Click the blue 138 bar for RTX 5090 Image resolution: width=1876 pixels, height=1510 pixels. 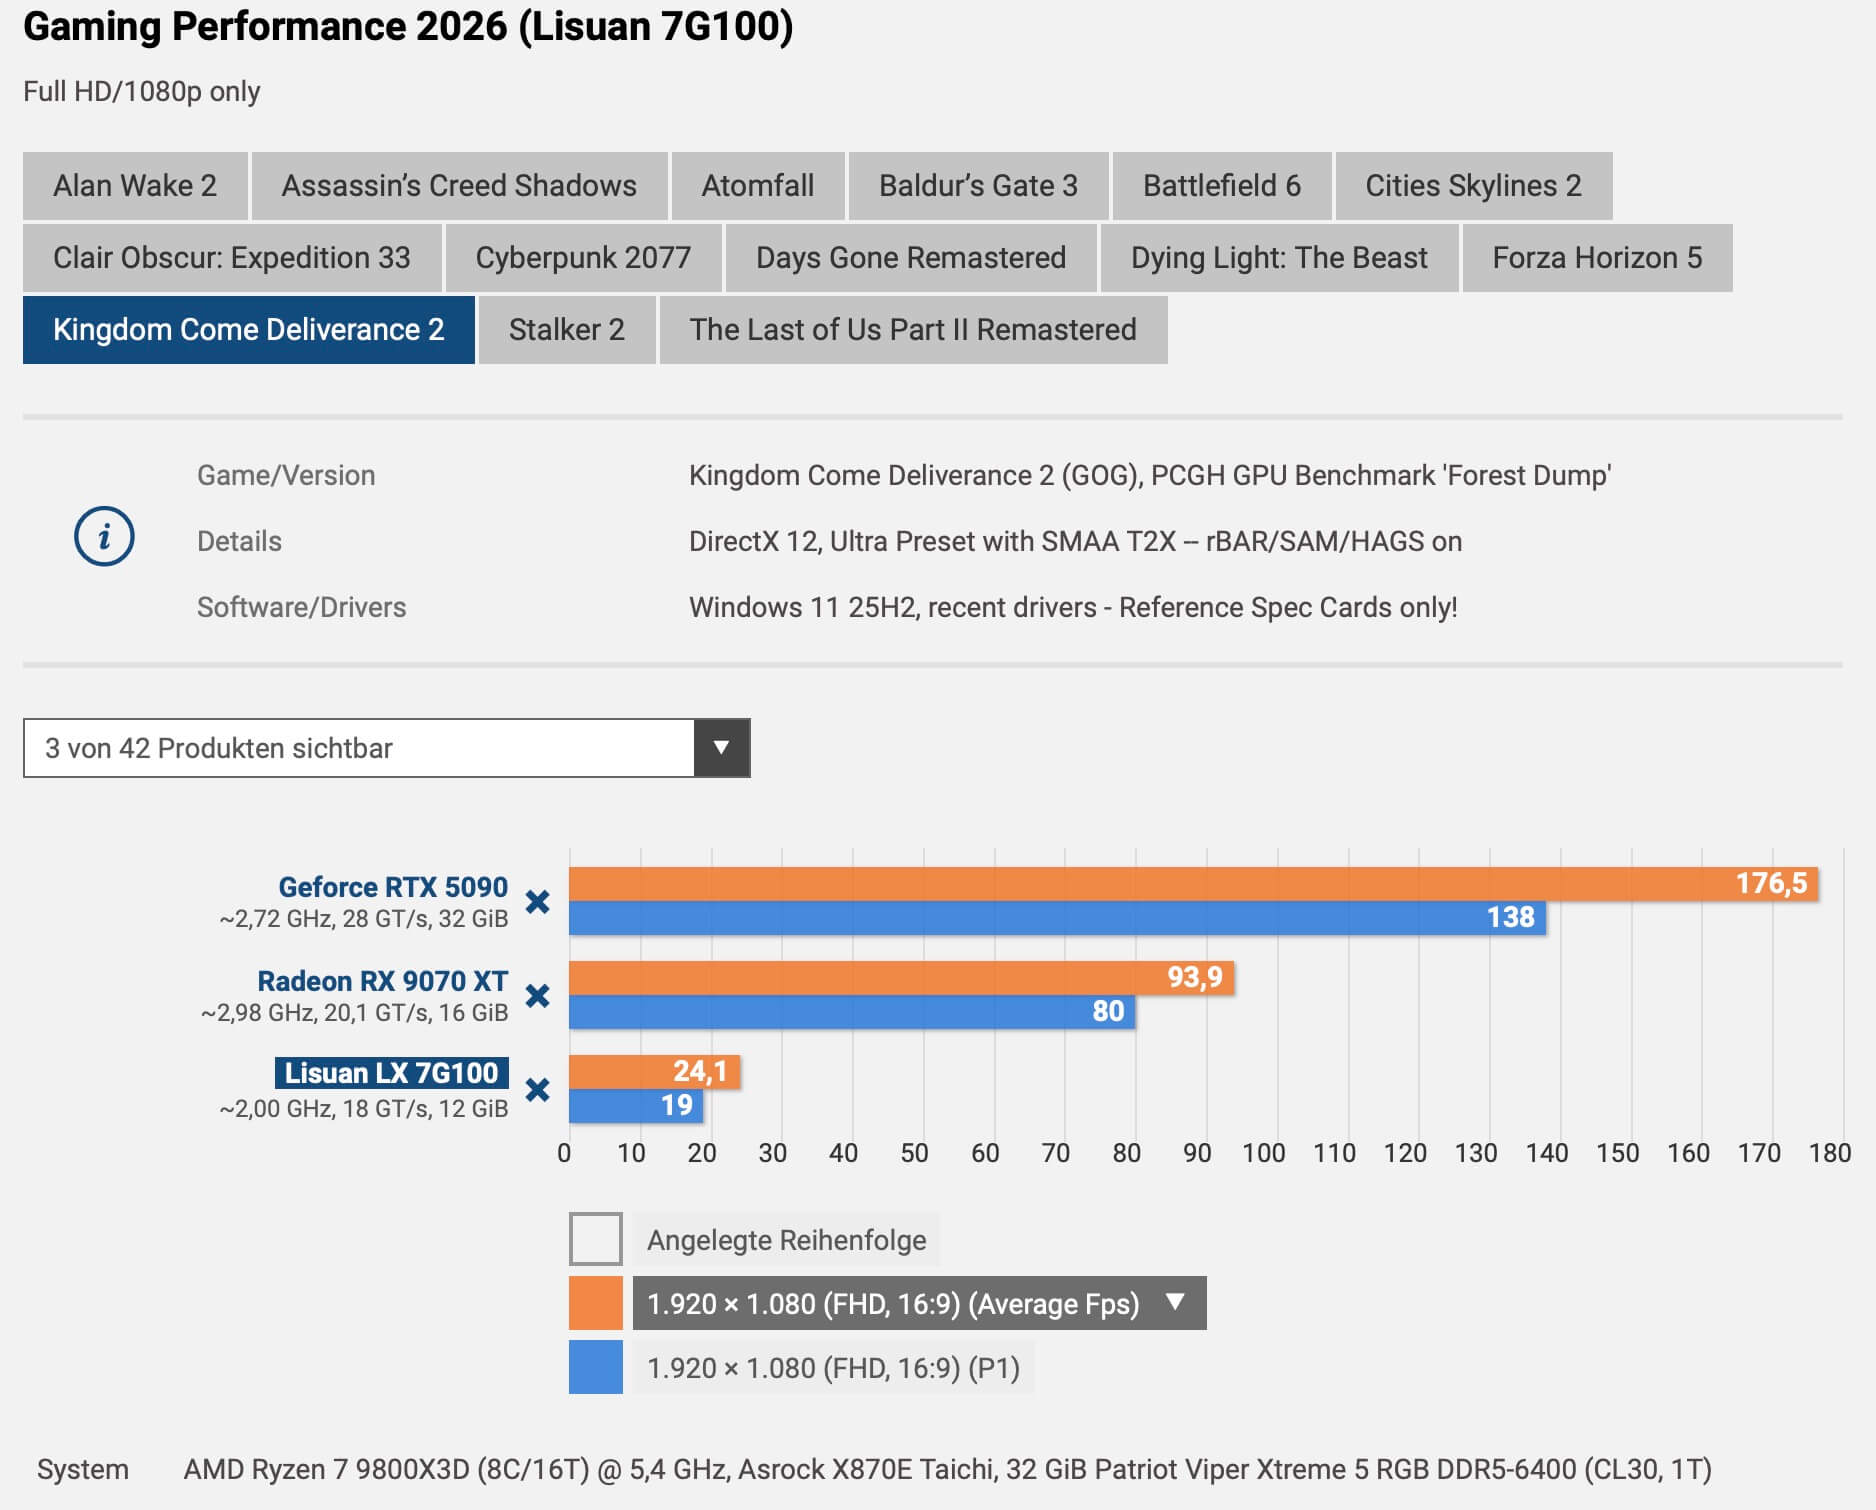pyautogui.click(x=1057, y=918)
